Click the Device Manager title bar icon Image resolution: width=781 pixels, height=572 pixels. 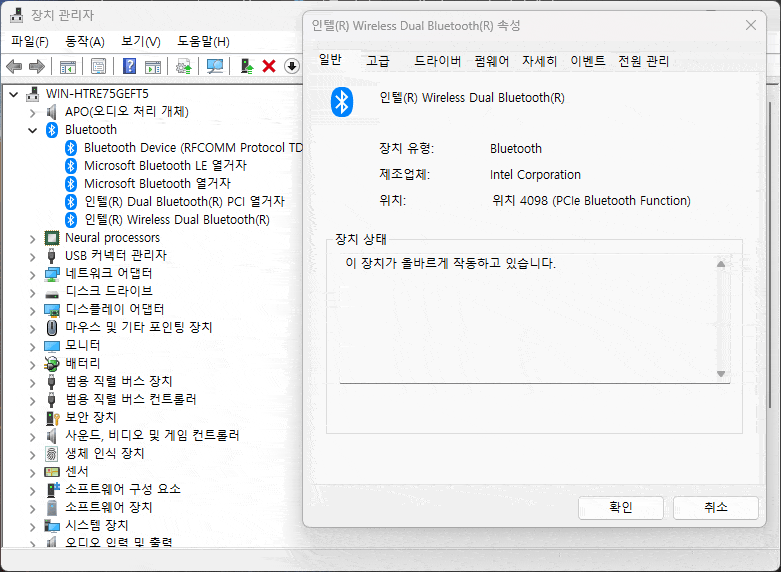pyautogui.click(x=16, y=15)
